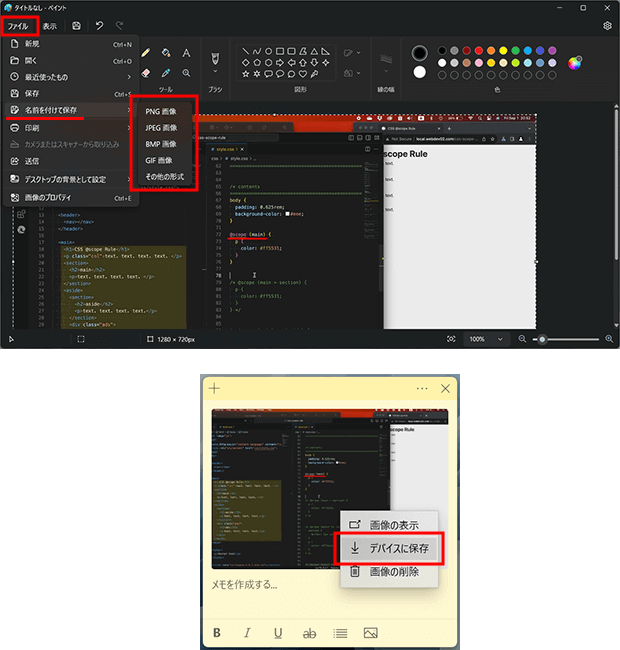Choose 画像の表示 in note context menu
Screen dimensions: 620x650
click(x=389, y=525)
